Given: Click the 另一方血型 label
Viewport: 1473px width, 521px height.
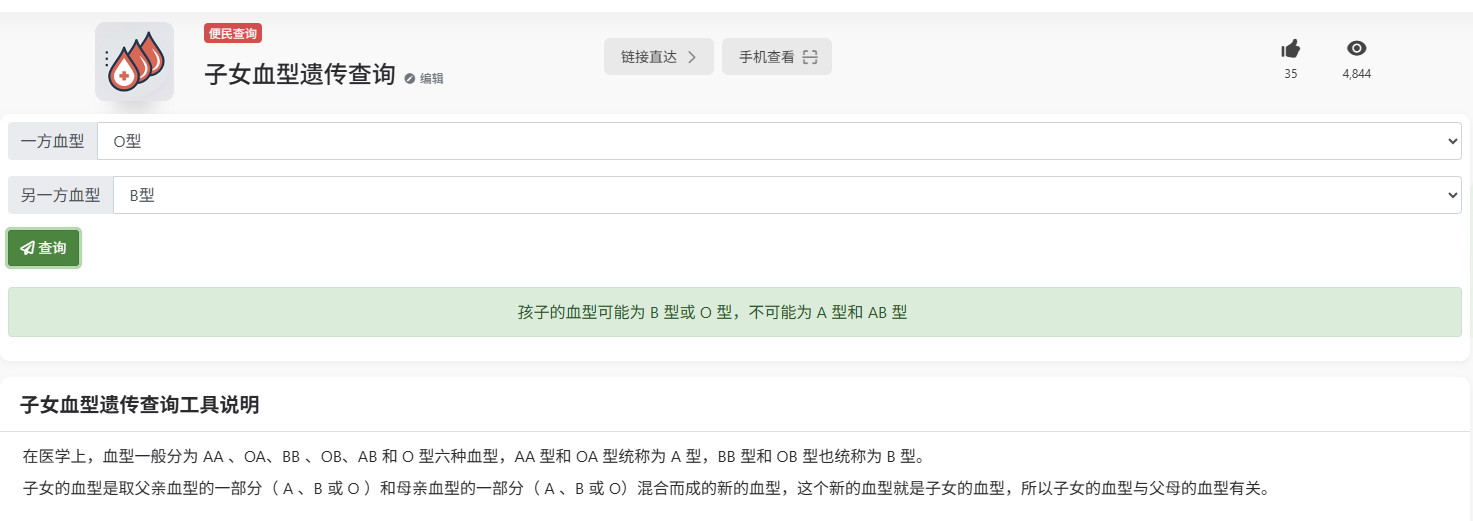Looking at the screenshot, I should 60,195.
